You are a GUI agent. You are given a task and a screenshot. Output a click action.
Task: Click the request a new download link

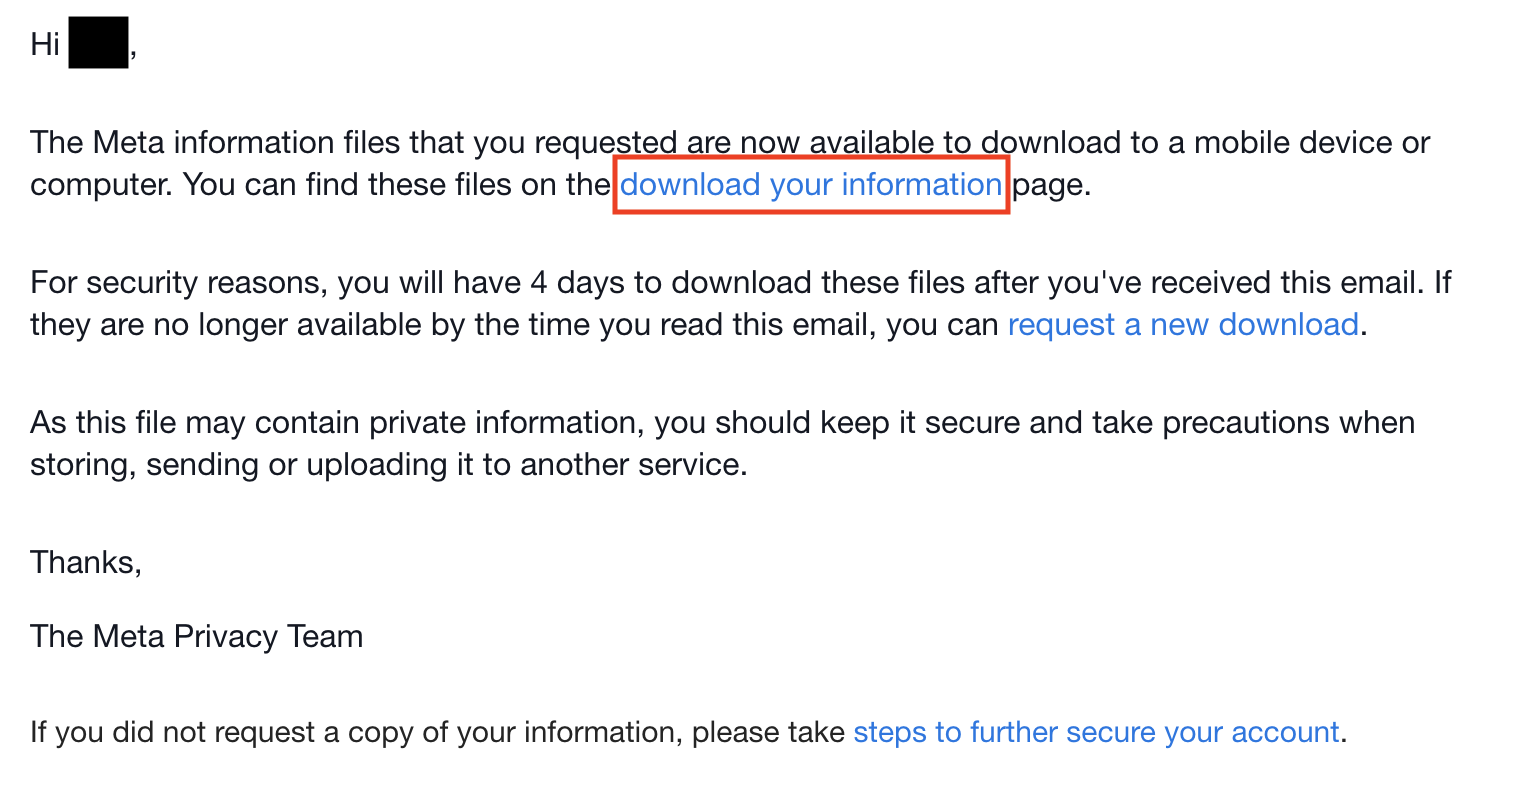pyautogui.click(x=1183, y=325)
